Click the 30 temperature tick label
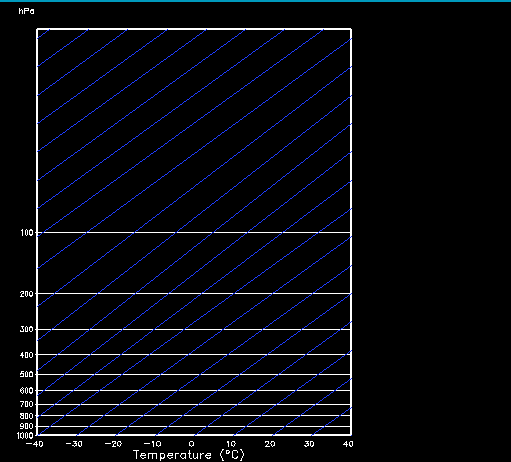Image resolution: width=511 pixels, height=462 pixels. 309,444
